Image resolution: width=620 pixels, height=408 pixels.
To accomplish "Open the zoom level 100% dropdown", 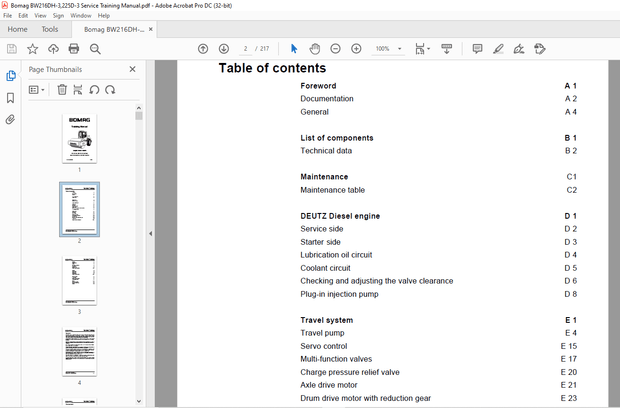I will point(388,49).
